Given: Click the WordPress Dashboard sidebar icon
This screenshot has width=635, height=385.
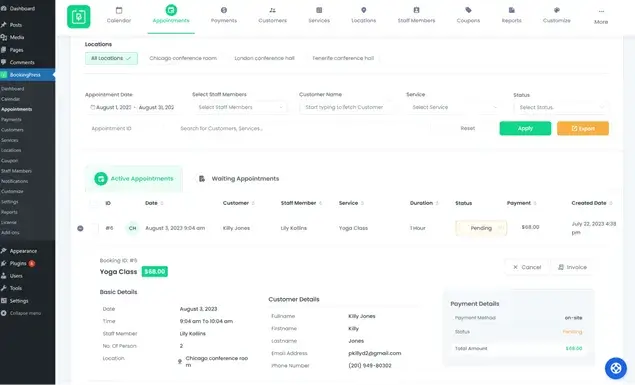Looking at the screenshot, I should pyautogui.click(x=4, y=8).
